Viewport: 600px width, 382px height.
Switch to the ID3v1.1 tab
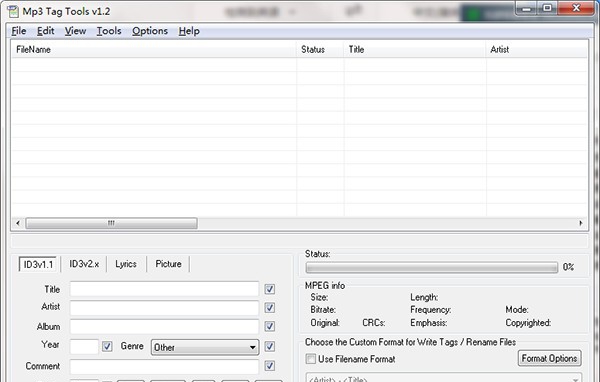point(38,264)
